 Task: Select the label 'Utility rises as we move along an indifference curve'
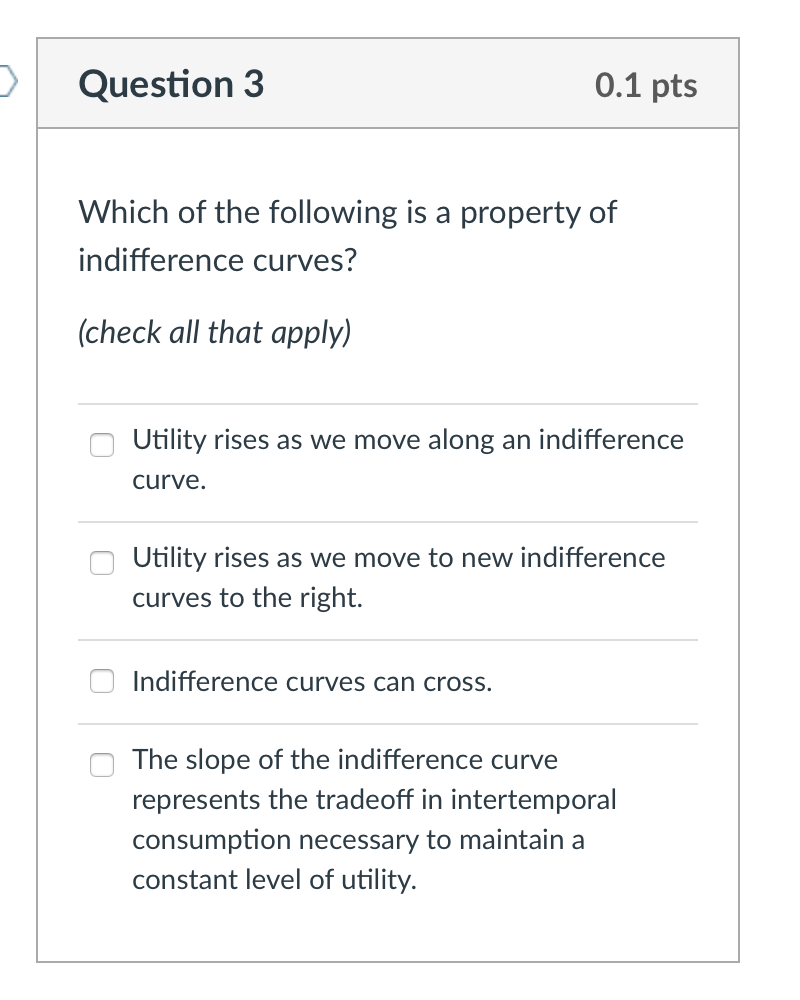(407, 459)
